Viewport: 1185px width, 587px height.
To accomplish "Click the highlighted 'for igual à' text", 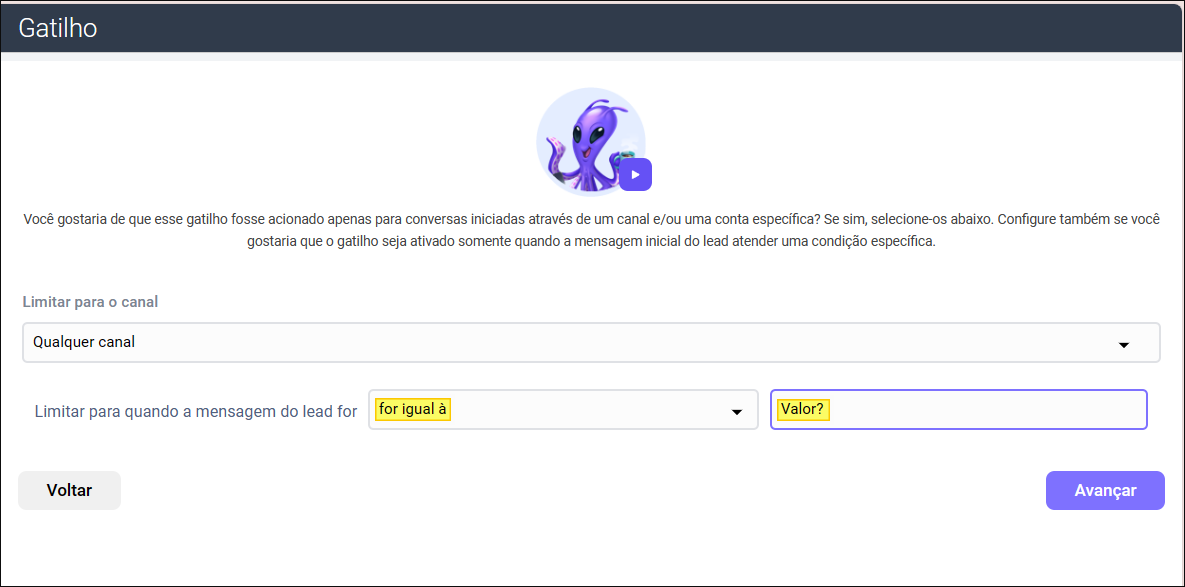I will tap(413, 409).
